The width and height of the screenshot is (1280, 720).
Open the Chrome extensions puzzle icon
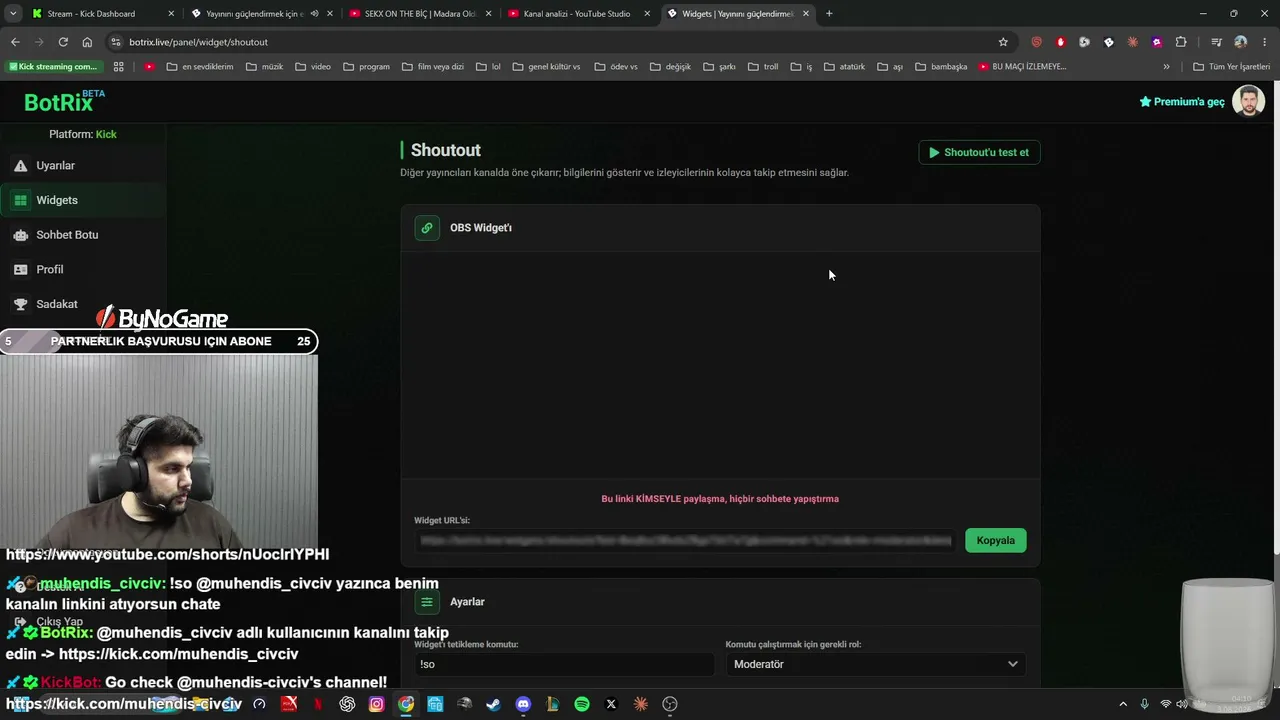pyautogui.click(x=1181, y=42)
